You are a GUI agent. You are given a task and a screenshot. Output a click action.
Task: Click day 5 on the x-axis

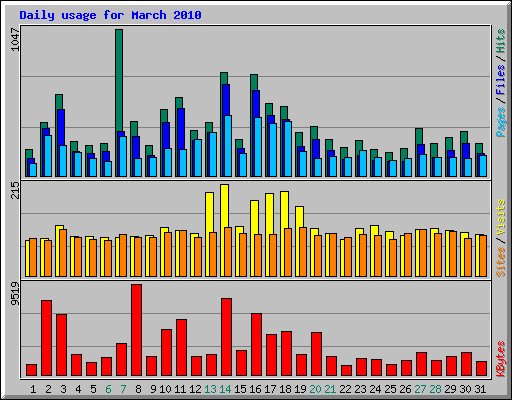point(93,389)
